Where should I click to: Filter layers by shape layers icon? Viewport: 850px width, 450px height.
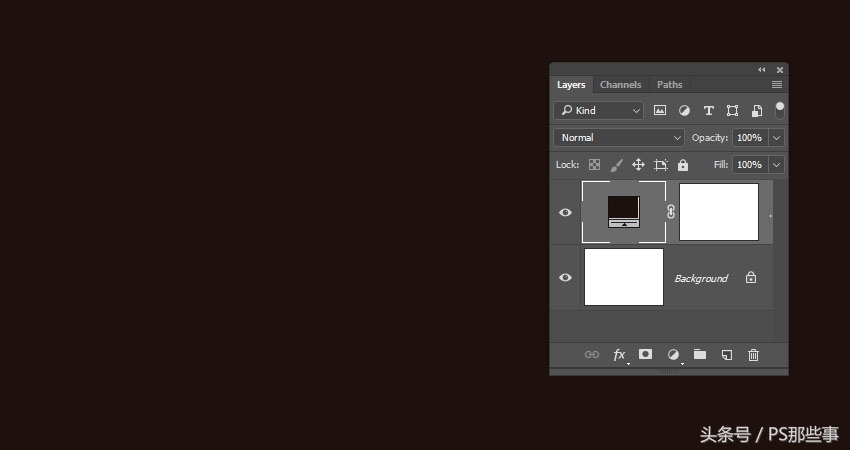point(732,111)
